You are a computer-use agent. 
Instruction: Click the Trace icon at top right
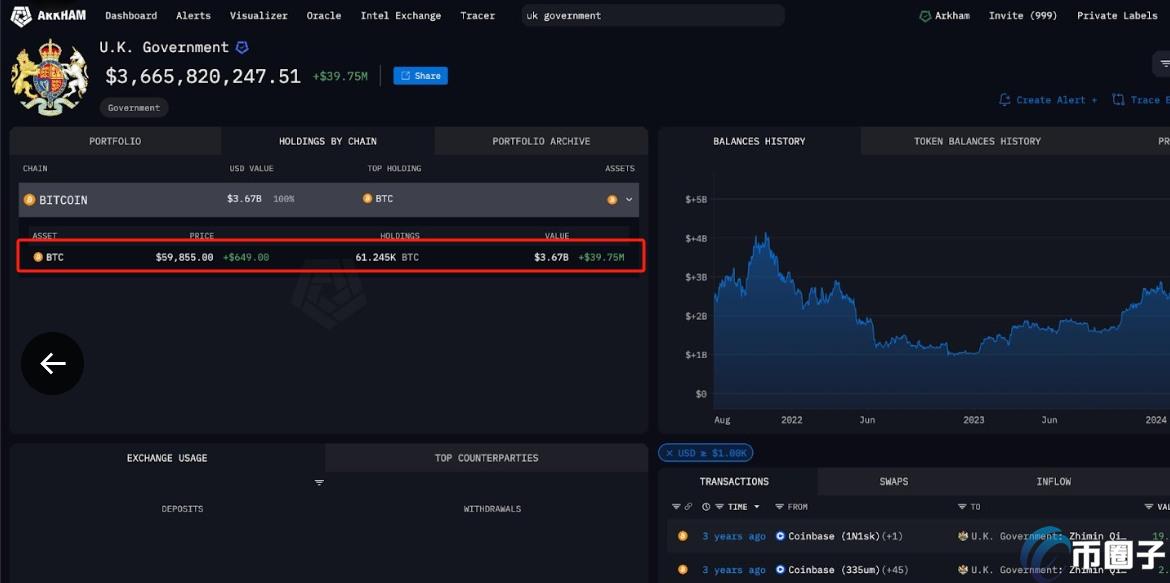[x=1118, y=99]
